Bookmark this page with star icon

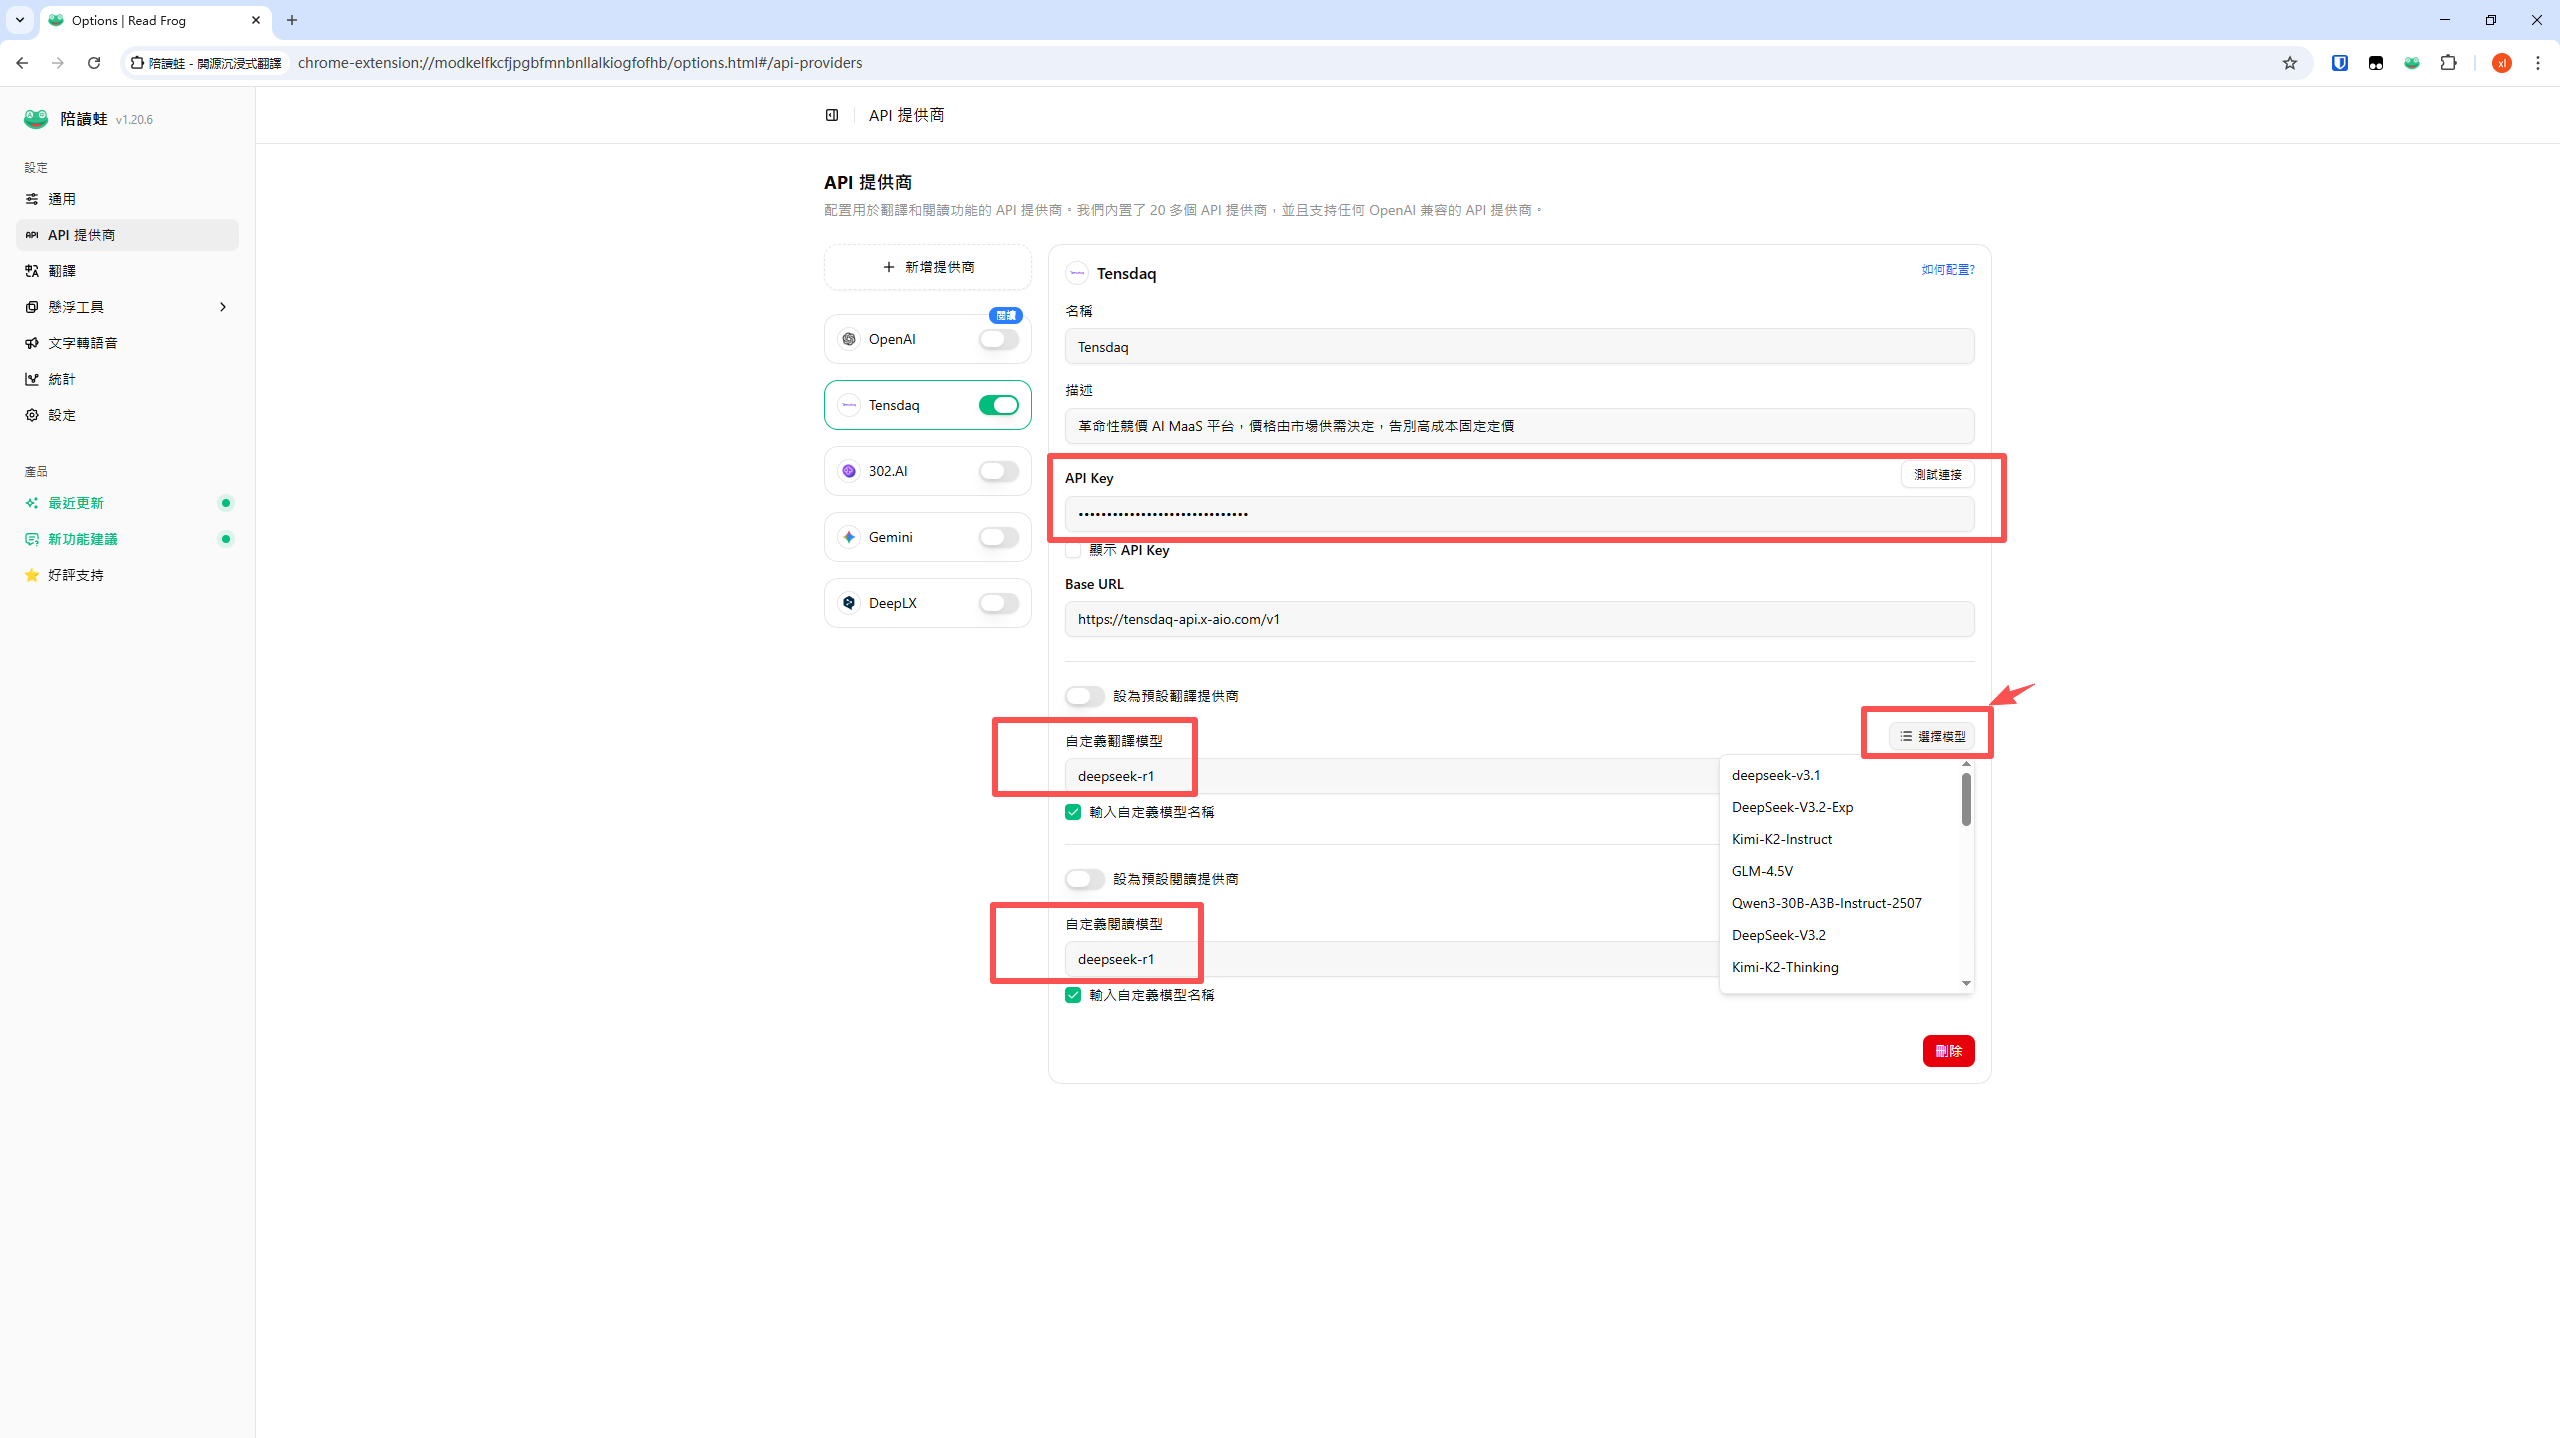coord(2290,63)
